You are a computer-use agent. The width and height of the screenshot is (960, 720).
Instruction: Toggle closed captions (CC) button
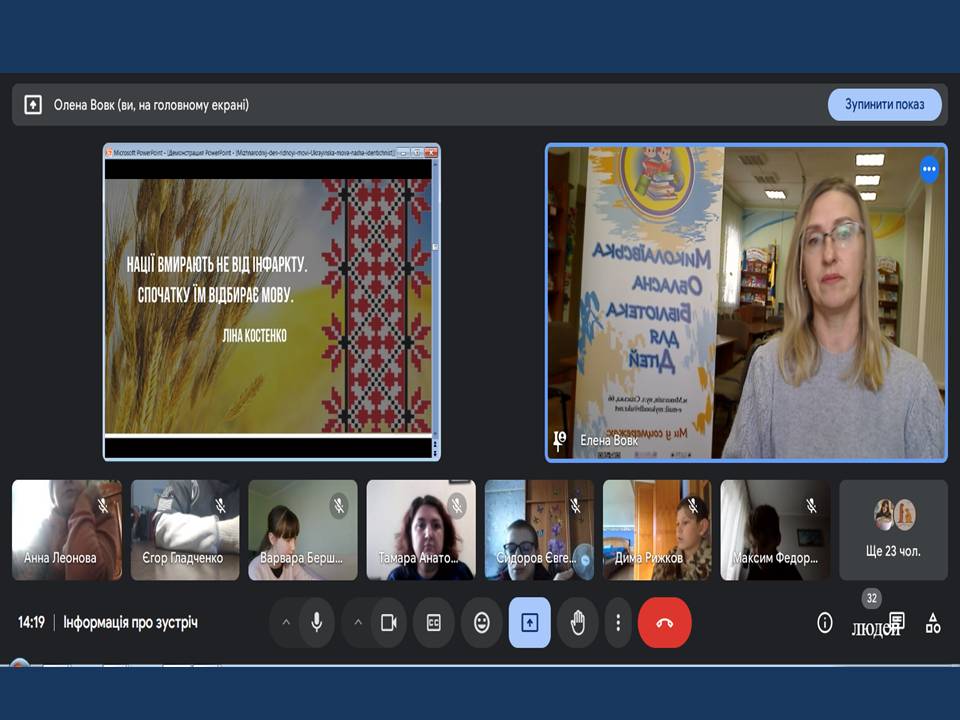[x=434, y=622]
